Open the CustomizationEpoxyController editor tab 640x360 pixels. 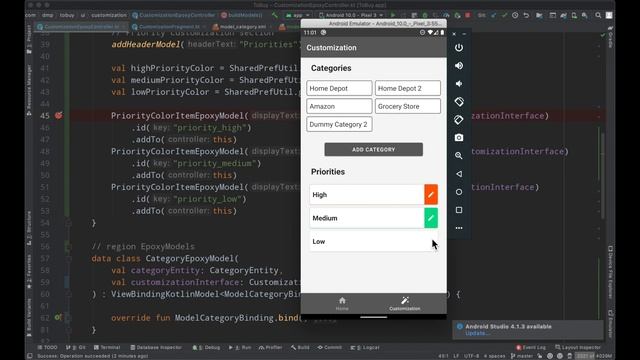point(81,27)
